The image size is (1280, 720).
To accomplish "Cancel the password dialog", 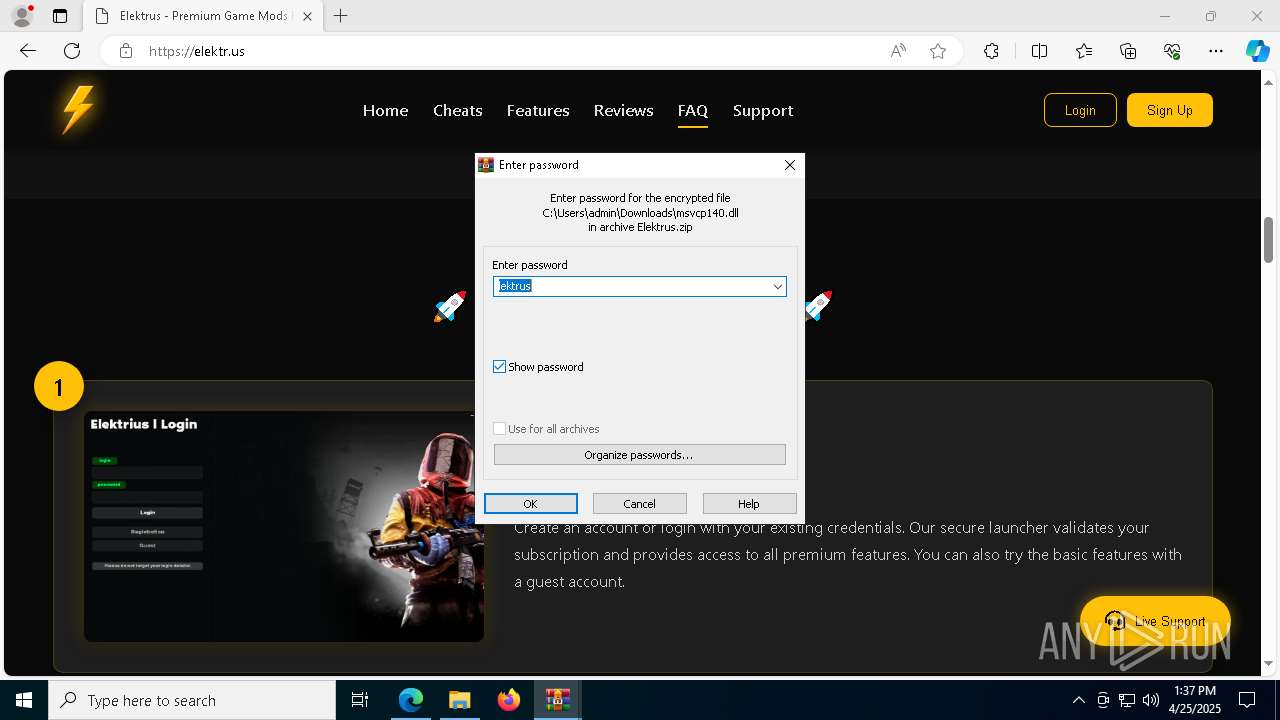I will coord(639,504).
